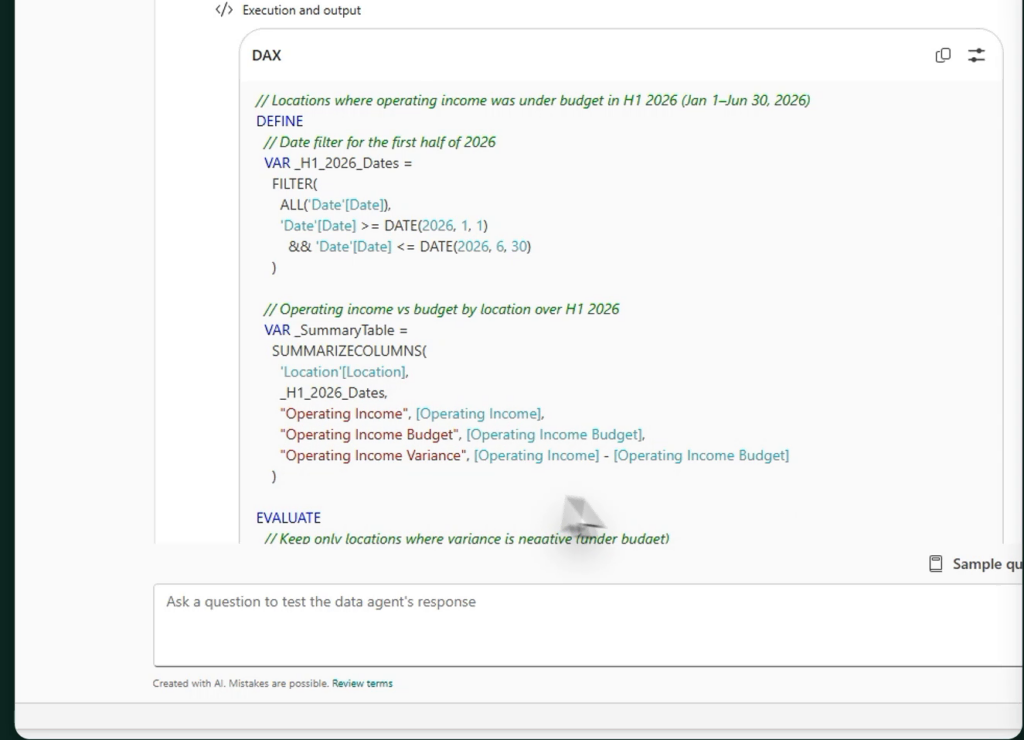Open DAX code block settings icon
Viewport: 1024px width, 740px height.
coord(976,56)
